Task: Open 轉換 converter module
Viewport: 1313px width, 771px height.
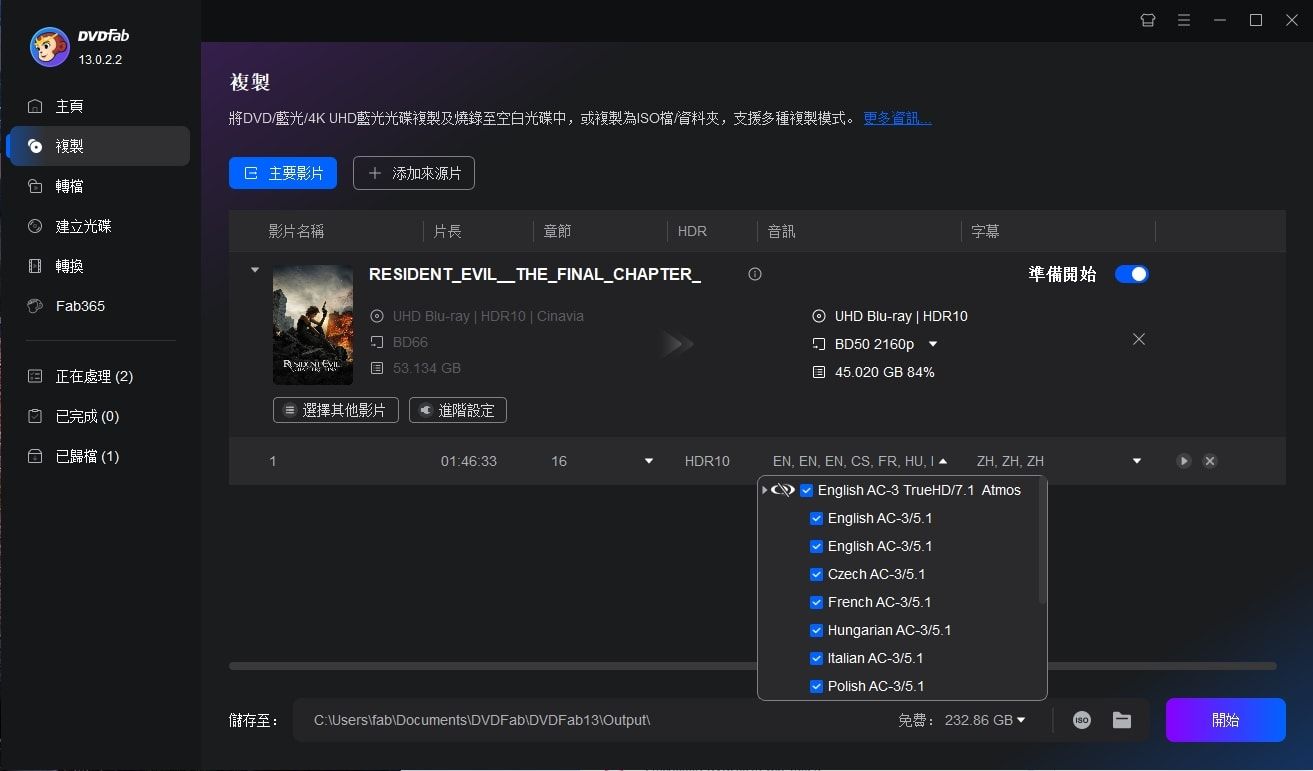Action: [x=97, y=266]
